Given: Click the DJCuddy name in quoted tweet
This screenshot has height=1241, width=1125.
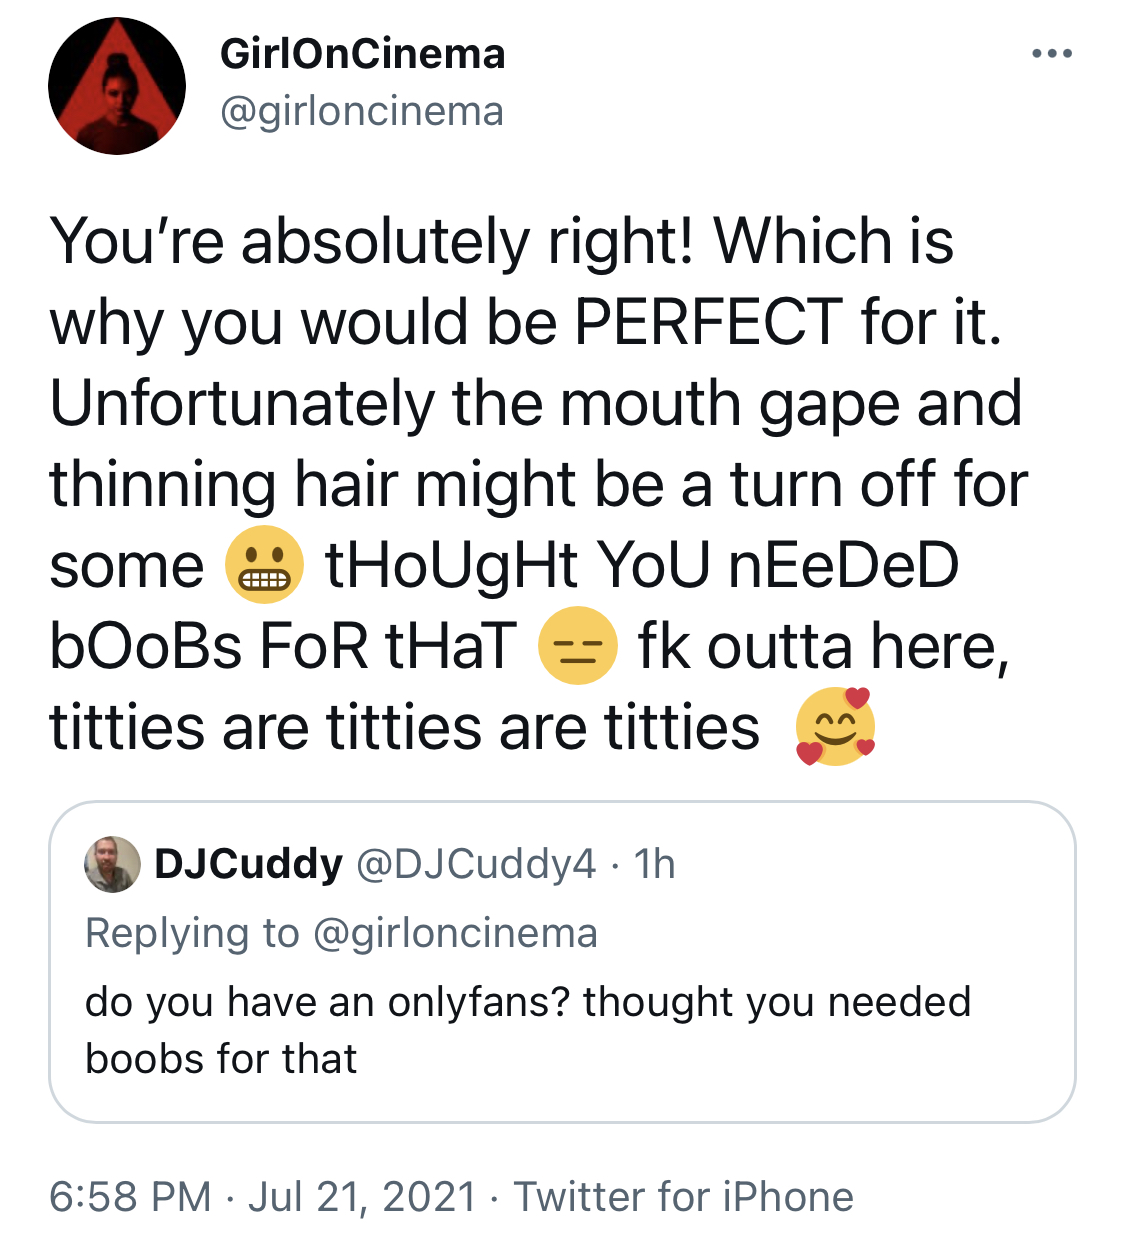Looking at the screenshot, I should pos(248,864).
